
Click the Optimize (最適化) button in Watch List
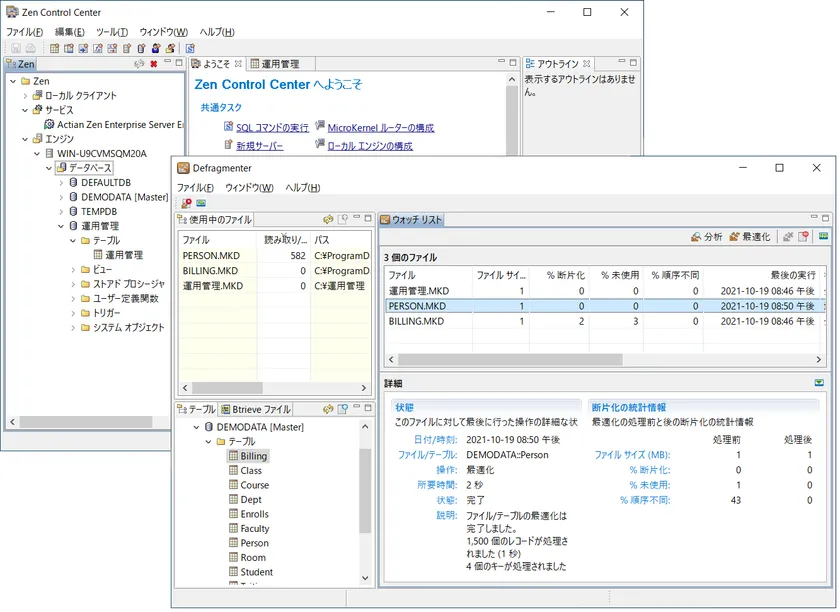point(749,237)
